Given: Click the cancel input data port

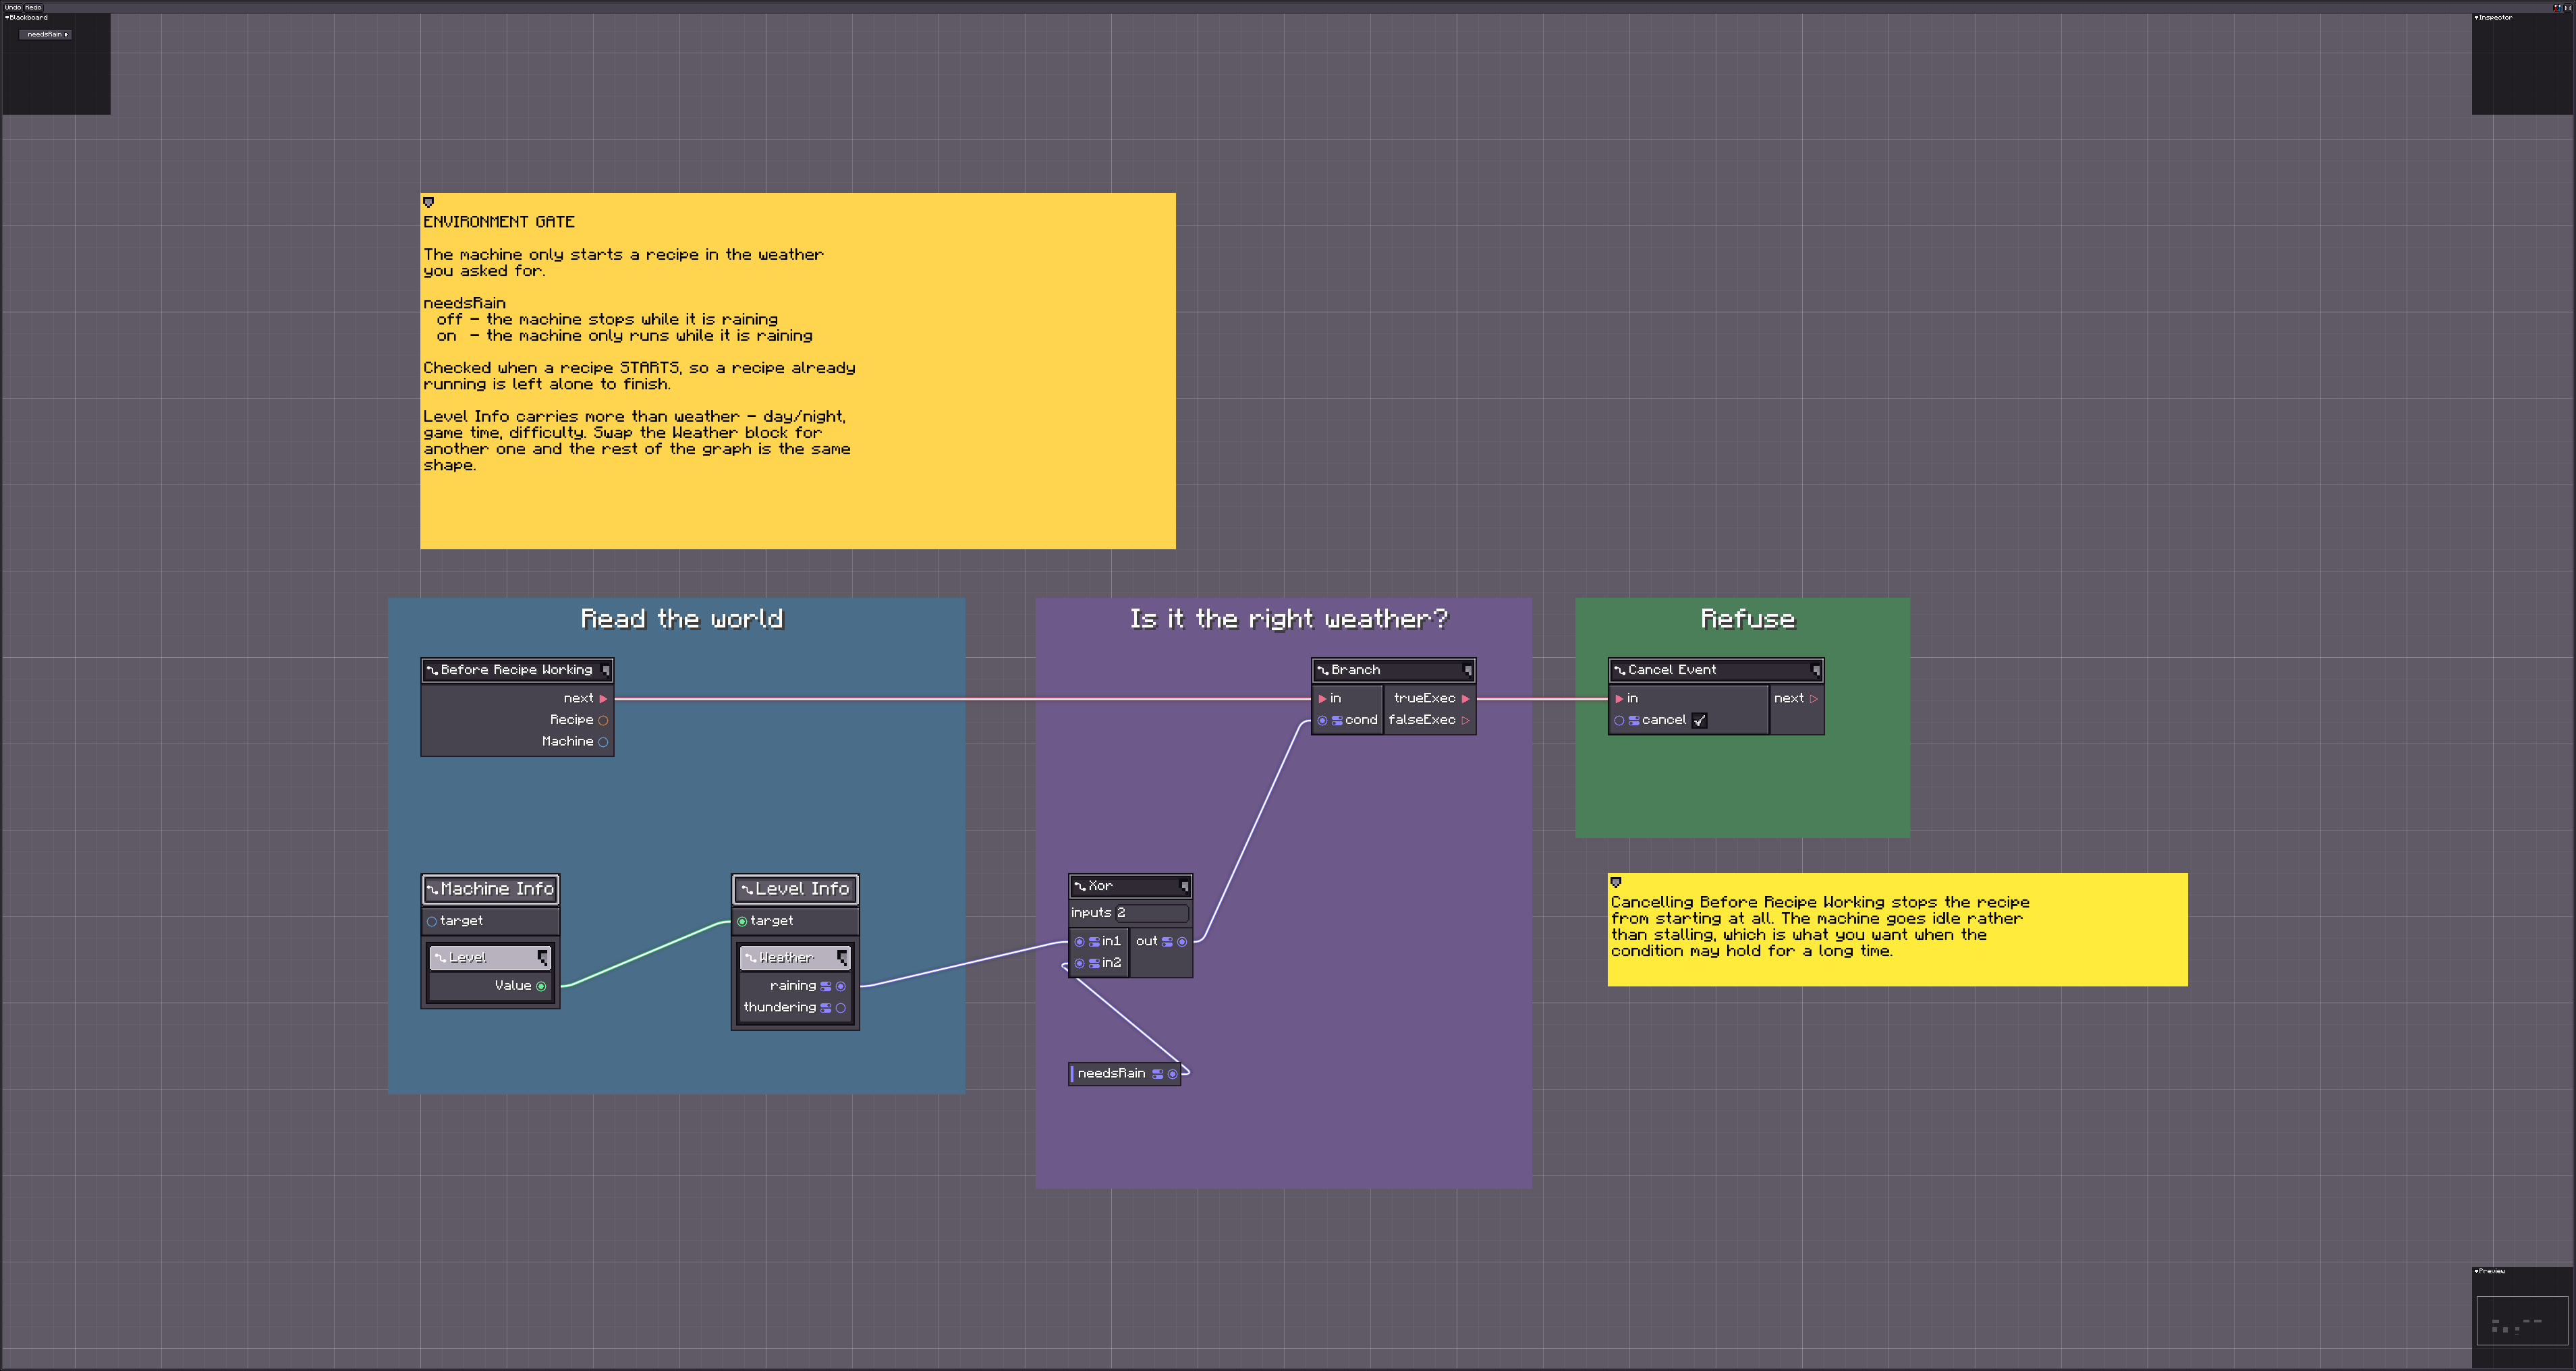Looking at the screenshot, I should point(1619,720).
